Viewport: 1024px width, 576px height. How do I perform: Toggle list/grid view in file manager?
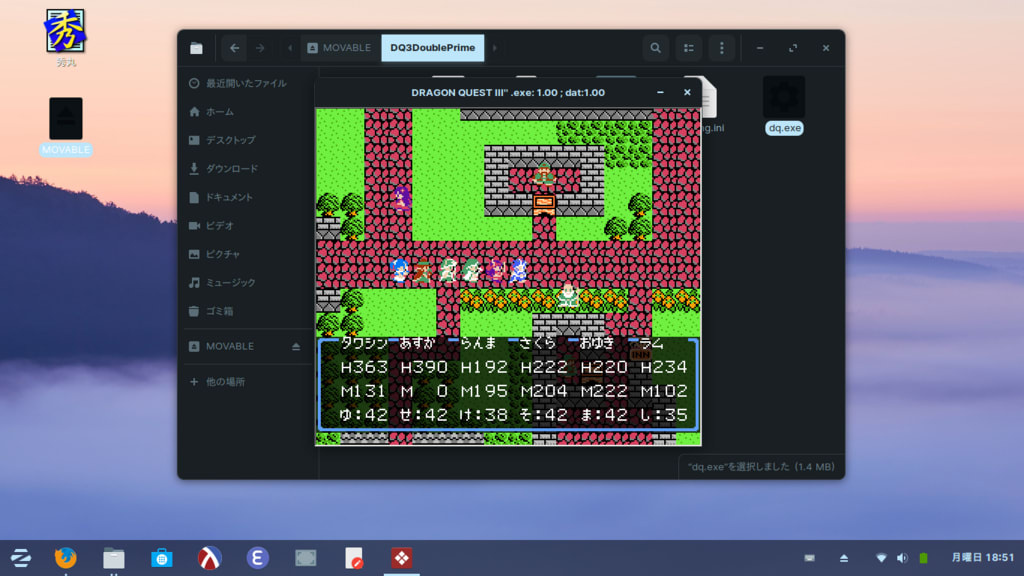[688, 48]
